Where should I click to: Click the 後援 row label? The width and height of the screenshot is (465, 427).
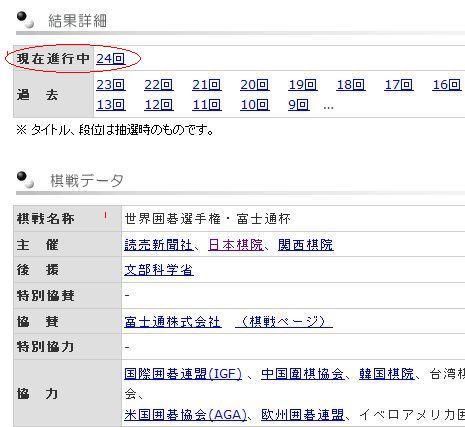(37, 270)
